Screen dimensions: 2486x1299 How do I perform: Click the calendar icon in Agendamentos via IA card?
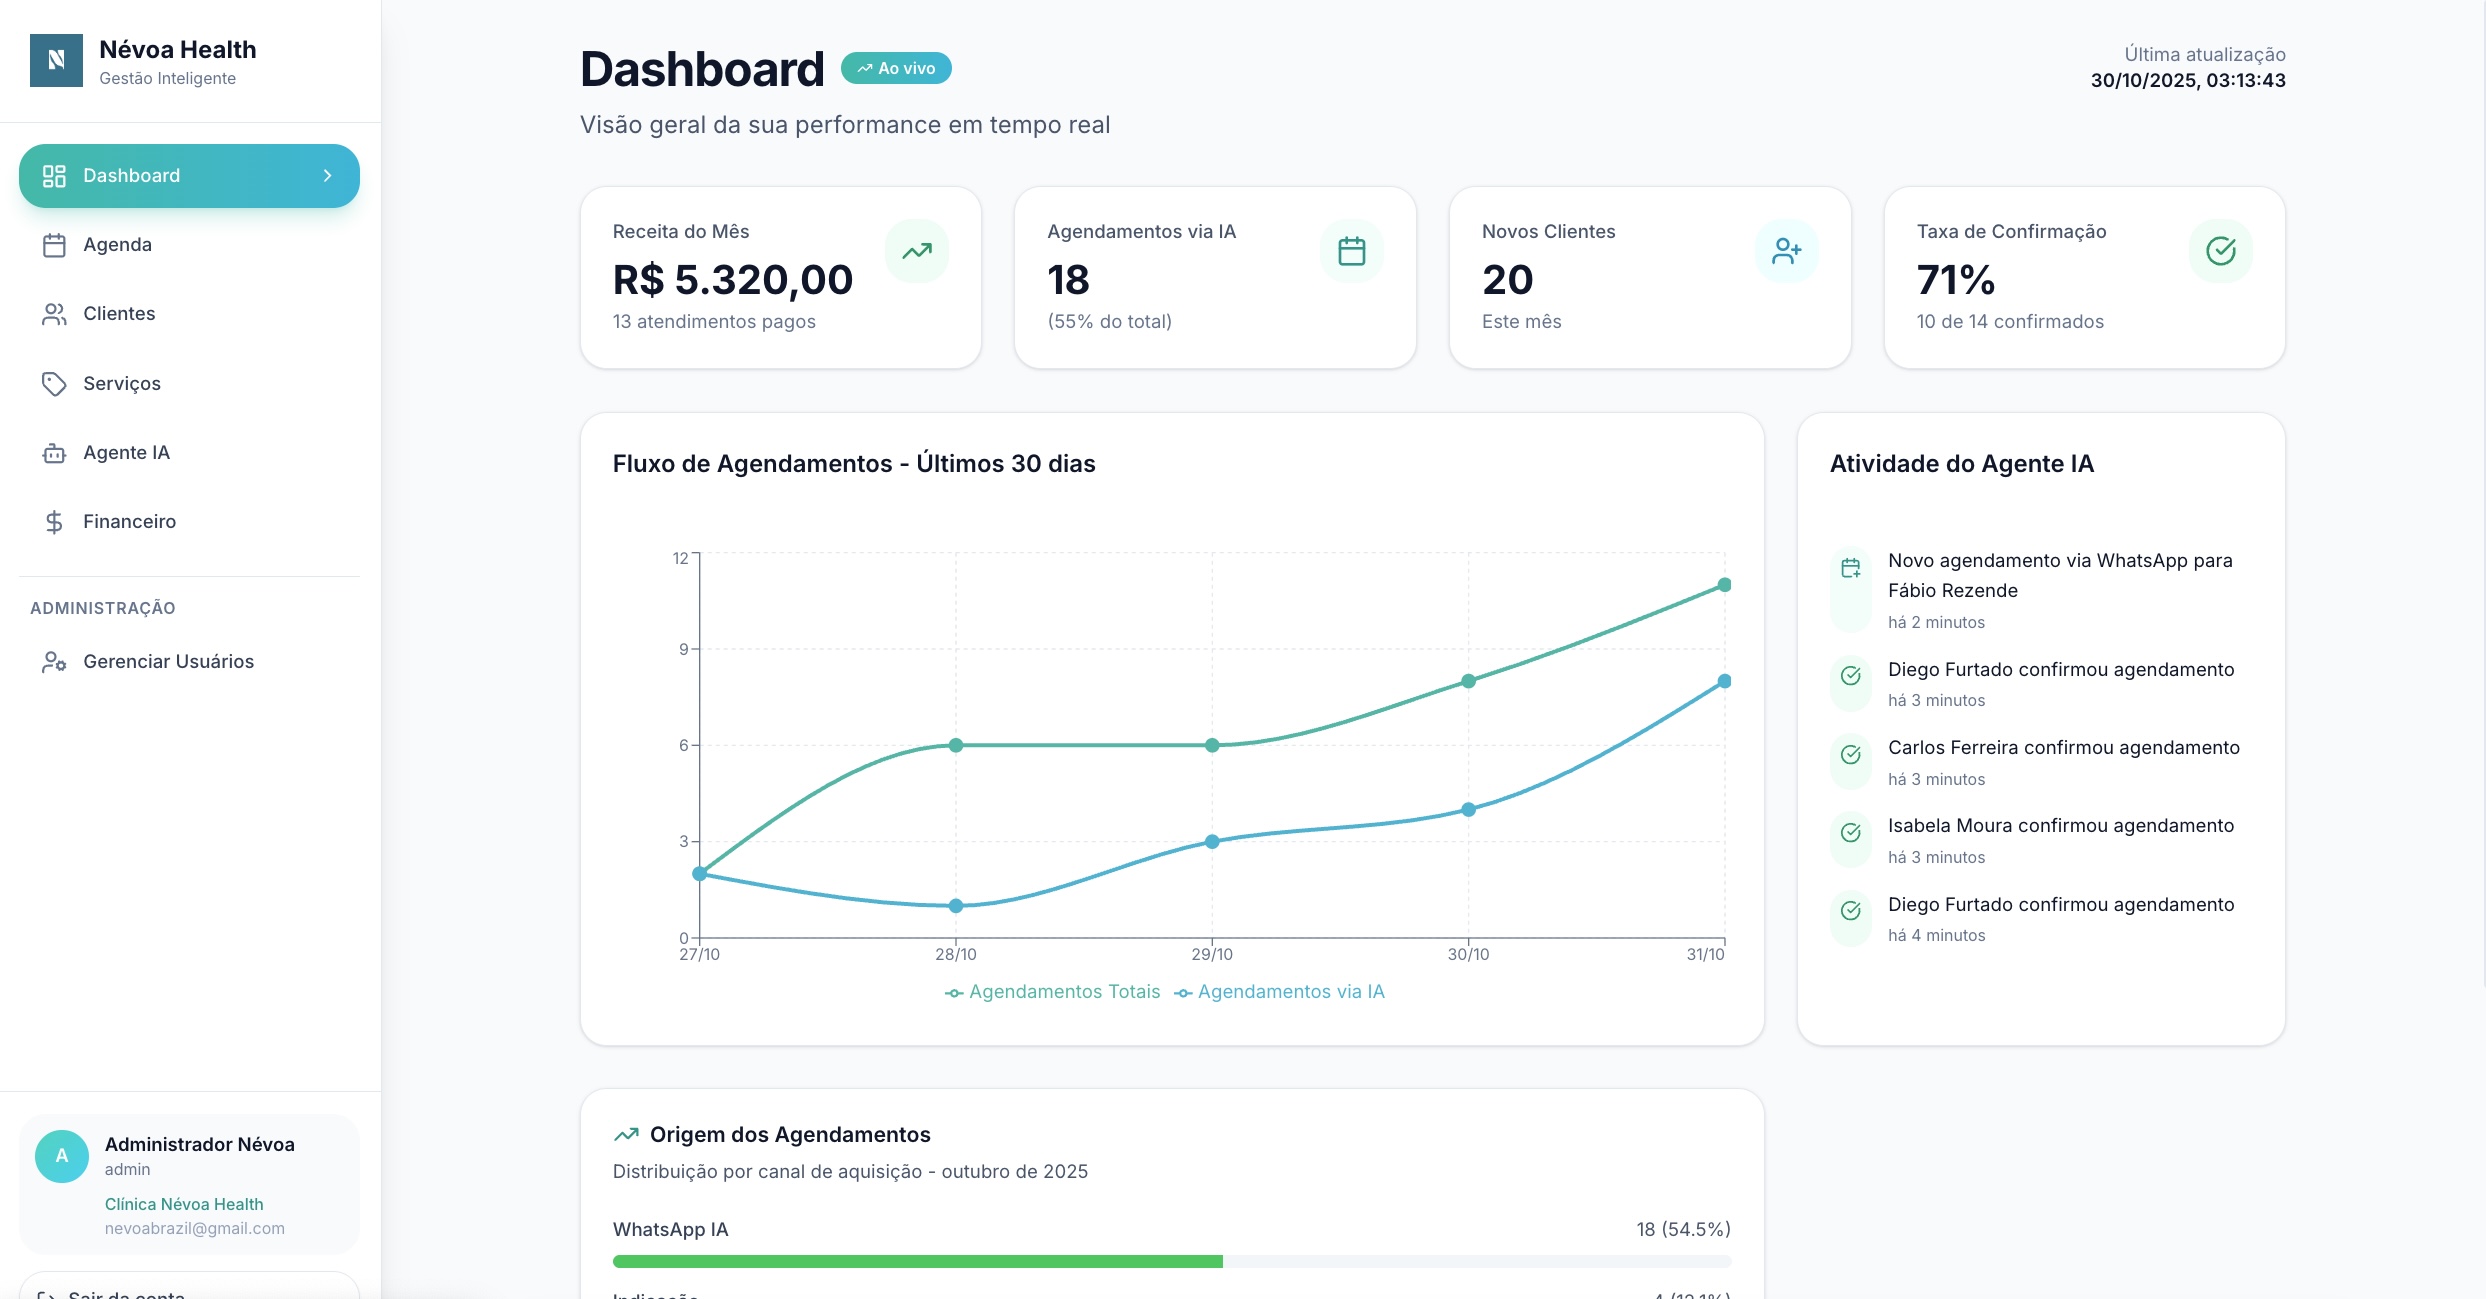[1351, 251]
